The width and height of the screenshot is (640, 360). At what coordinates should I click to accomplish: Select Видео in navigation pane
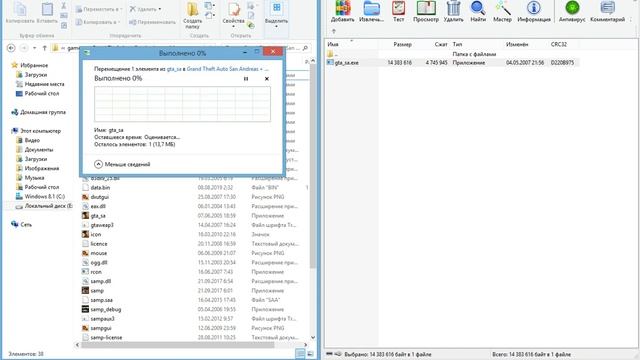pos(32,140)
